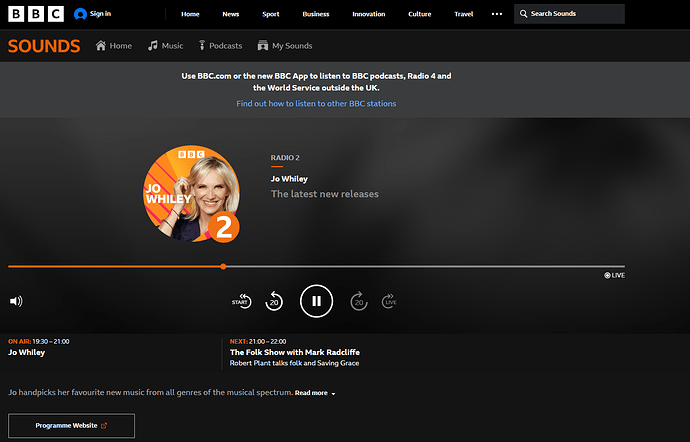Click the Sign in account icon
Viewport: 690px width, 442px height.
(x=80, y=14)
